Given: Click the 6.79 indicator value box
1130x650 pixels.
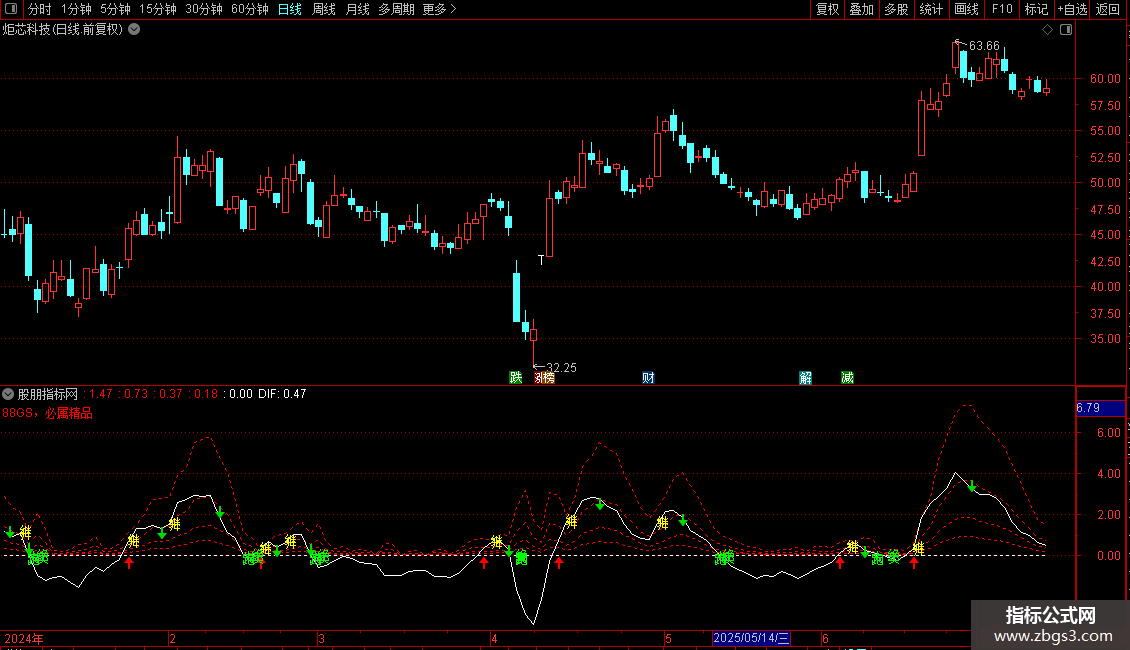Looking at the screenshot, I should (x=1100, y=408).
